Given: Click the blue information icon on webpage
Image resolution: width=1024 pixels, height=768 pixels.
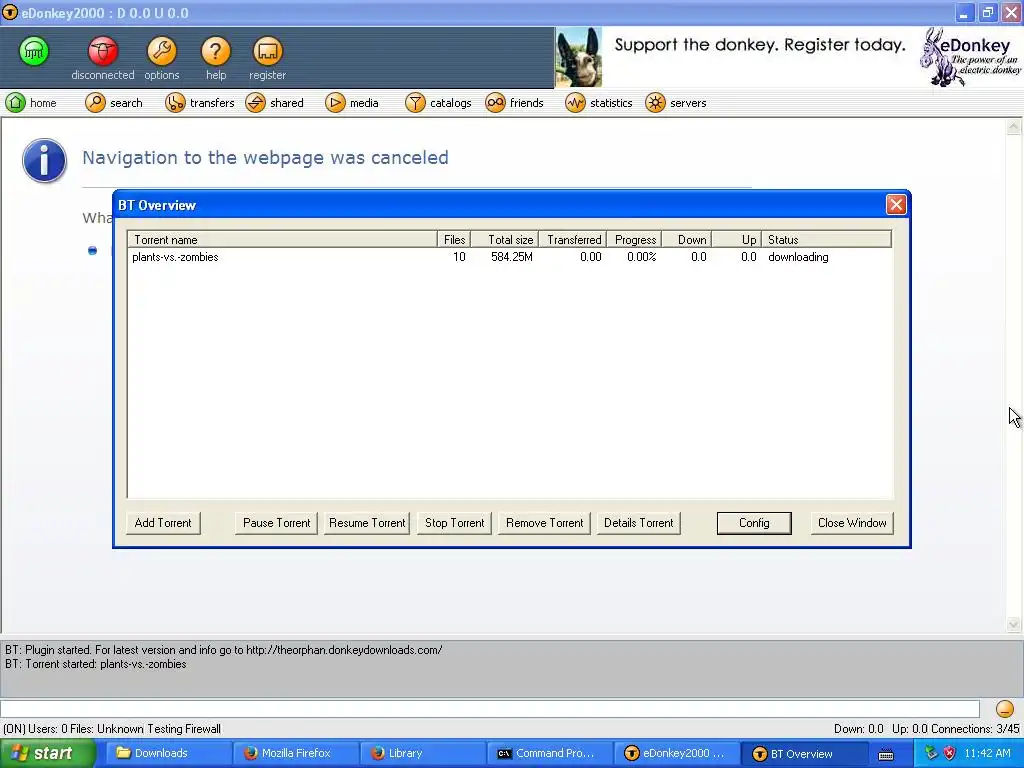Looking at the screenshot, I should [44, 160].
